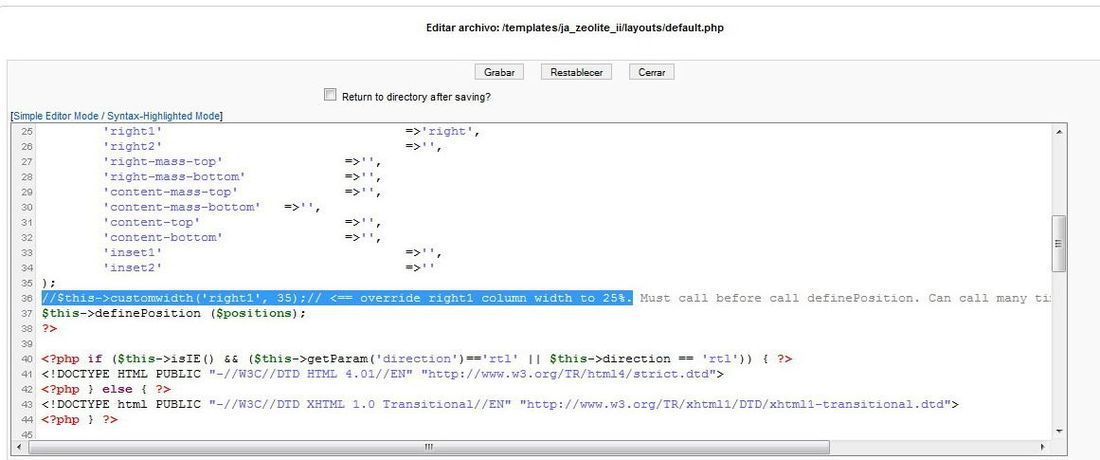Click 'inset2' on line 34
1100x460 pixels.
[133, 268]
